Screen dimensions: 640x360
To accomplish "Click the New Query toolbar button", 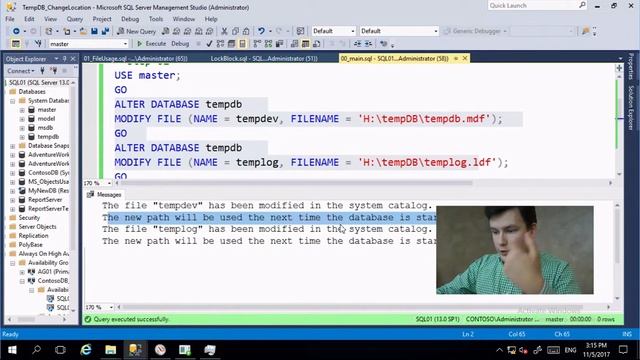I will [136, 31].
